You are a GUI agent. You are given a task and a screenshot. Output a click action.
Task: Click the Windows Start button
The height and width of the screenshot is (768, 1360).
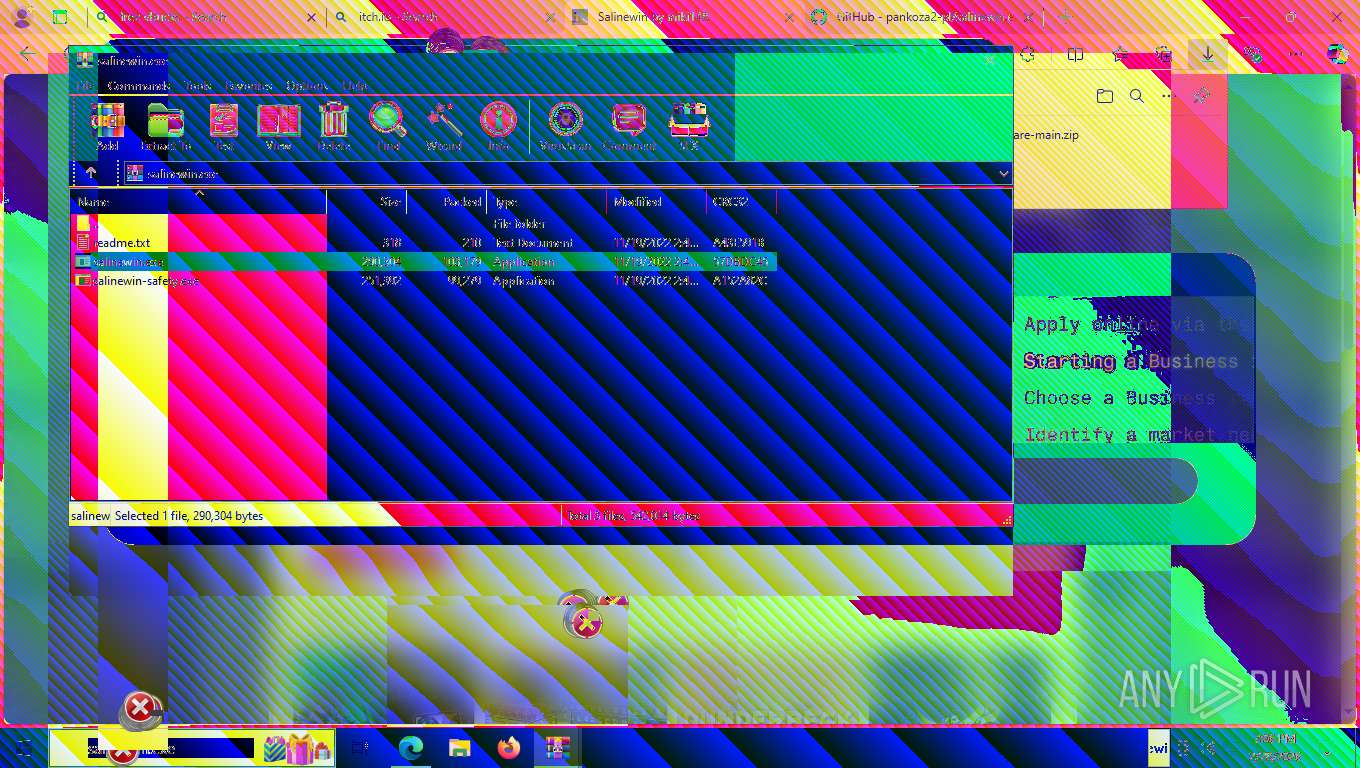point(22,747)
